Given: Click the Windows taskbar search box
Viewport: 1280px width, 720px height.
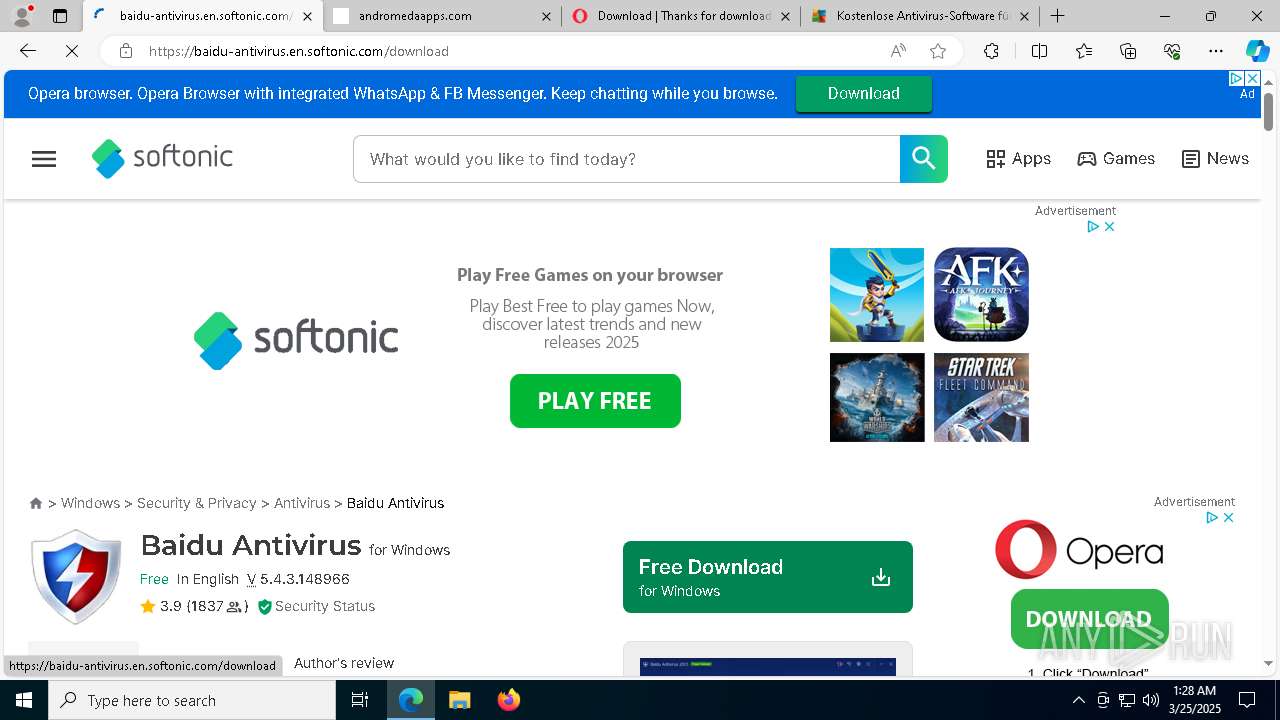Looking at the screenshot, I should (x=192, y=700).
